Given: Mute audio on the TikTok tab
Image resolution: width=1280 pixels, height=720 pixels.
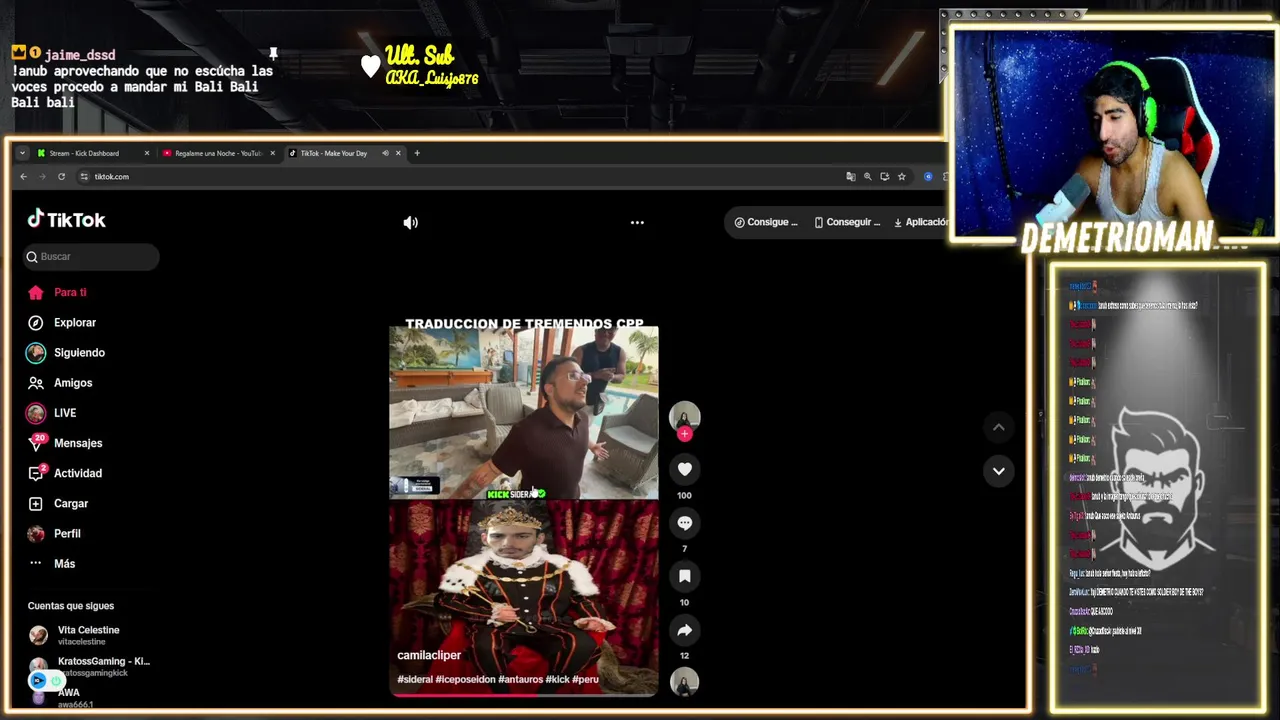Looking at the screenshot, I should pyautogui.click(x=385, y=153).
